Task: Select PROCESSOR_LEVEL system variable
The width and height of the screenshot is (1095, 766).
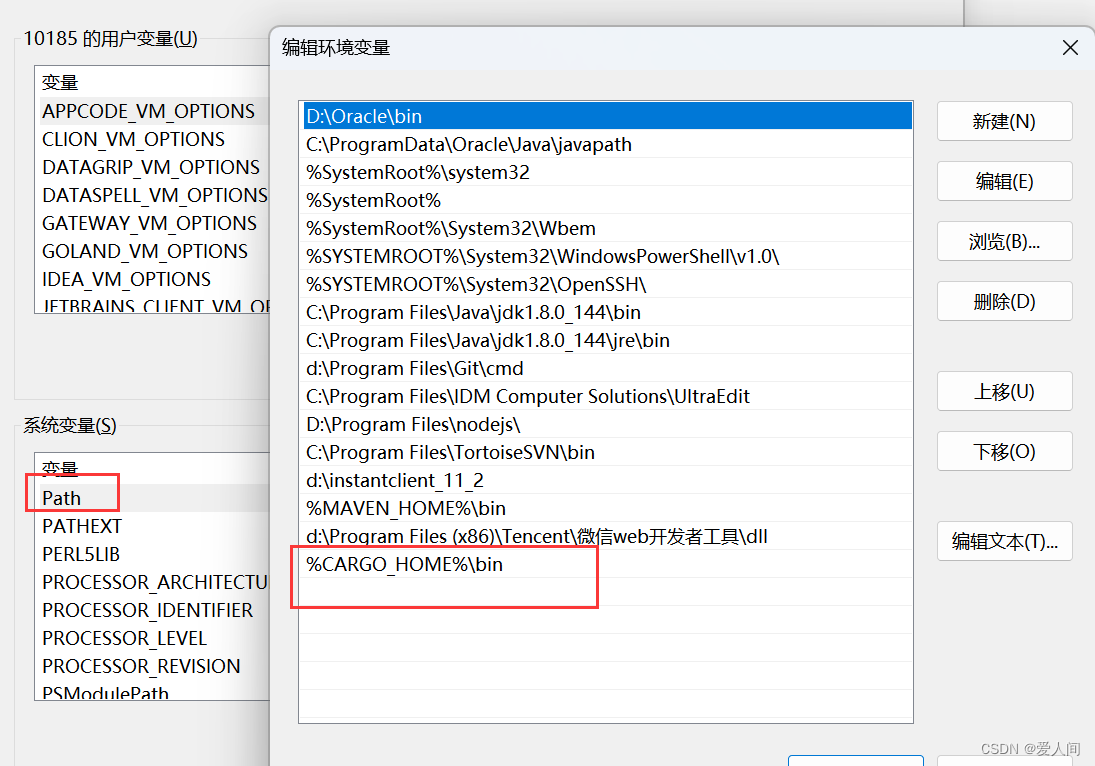Action: 154,638
